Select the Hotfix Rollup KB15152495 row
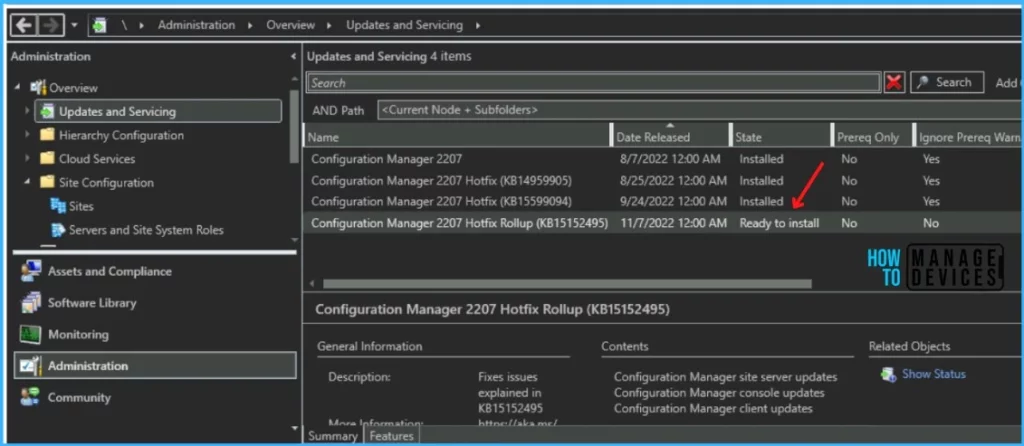The width and height of the screenshot is (1024, 446). pyautogui.click(x=664, y=223)
